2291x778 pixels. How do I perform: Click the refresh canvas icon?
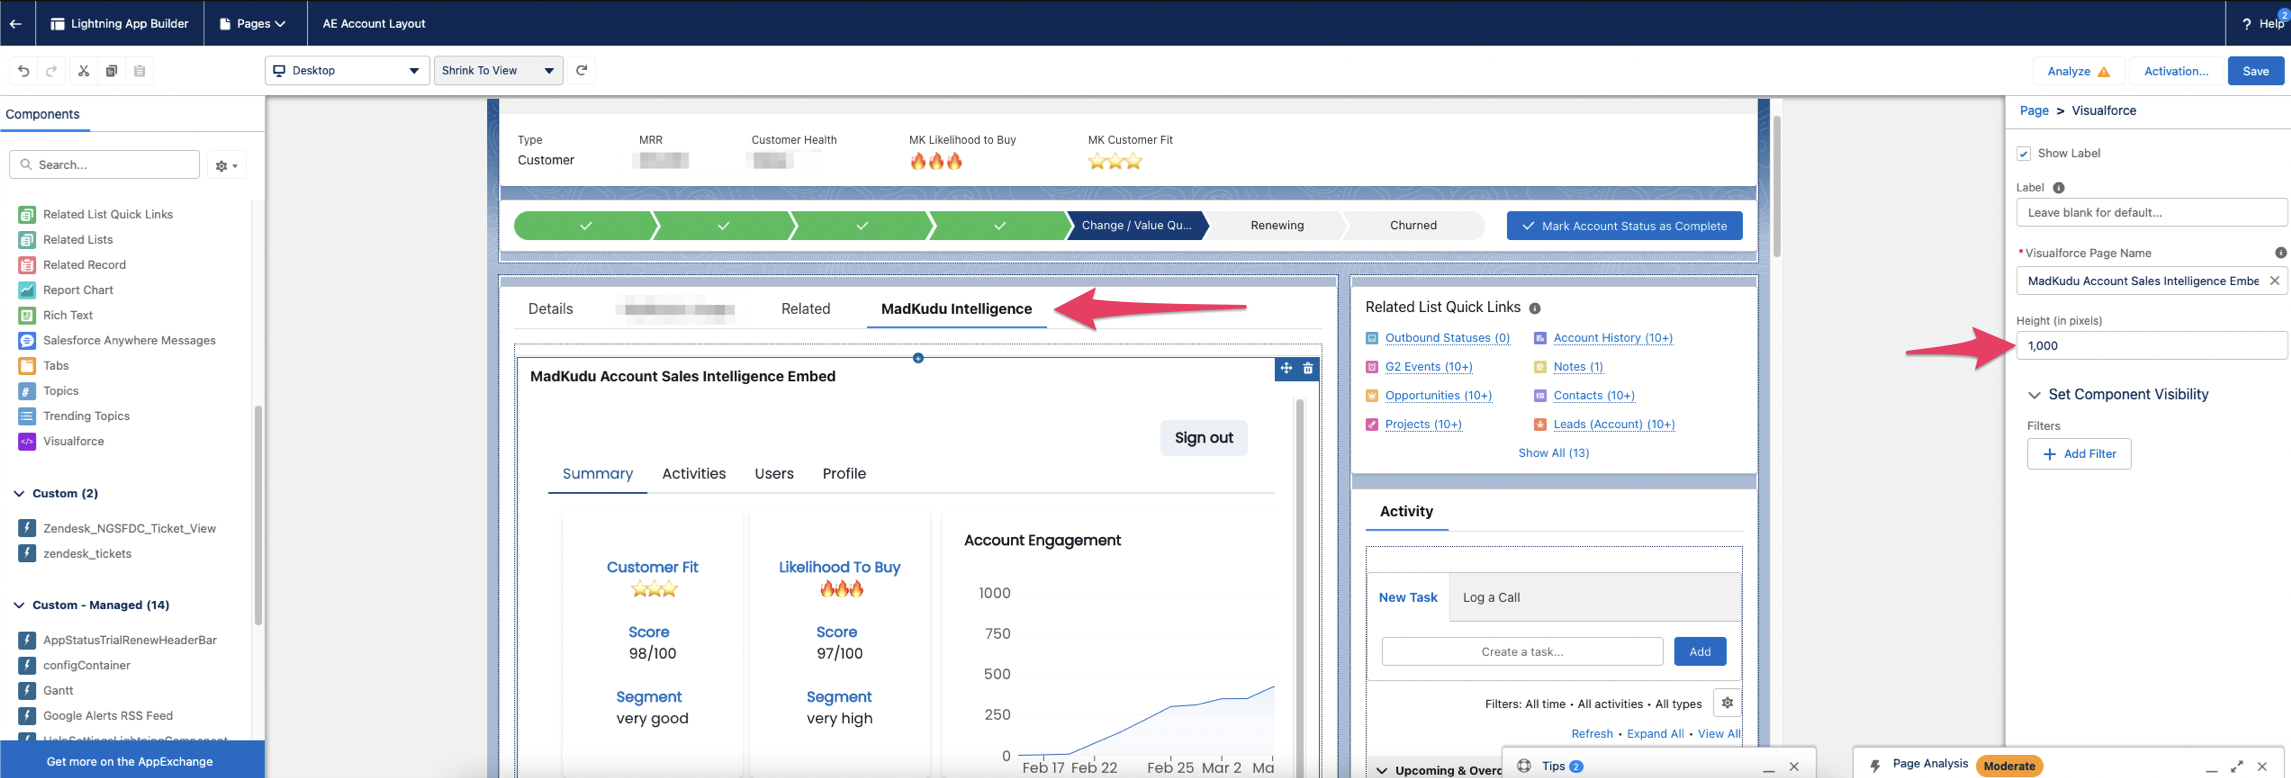point(582,70)
